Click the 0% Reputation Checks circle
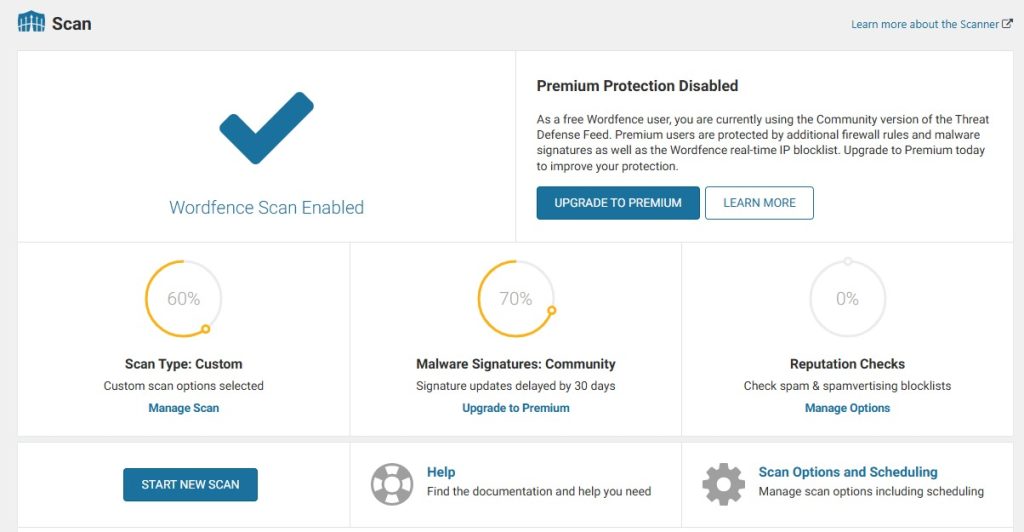This screenshot has width=1024, height=532. tap(847, 298)
